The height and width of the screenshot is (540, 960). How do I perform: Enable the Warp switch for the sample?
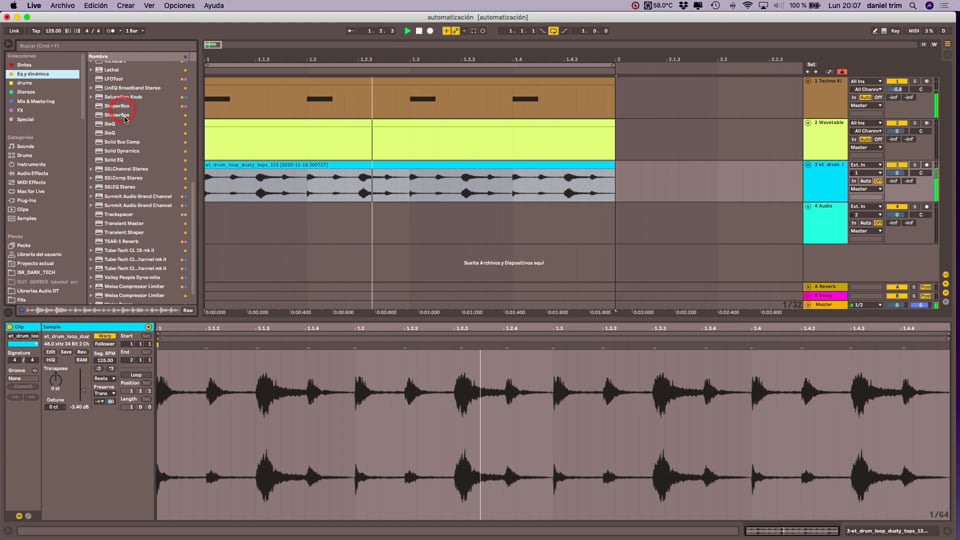click(x=105, y=336)
